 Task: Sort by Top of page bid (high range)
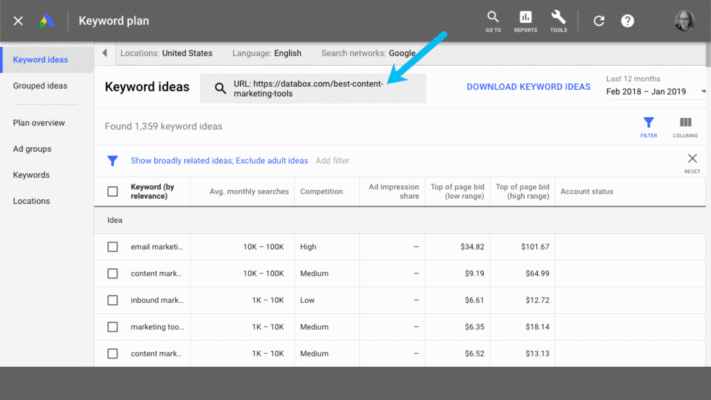pos(522,191)
